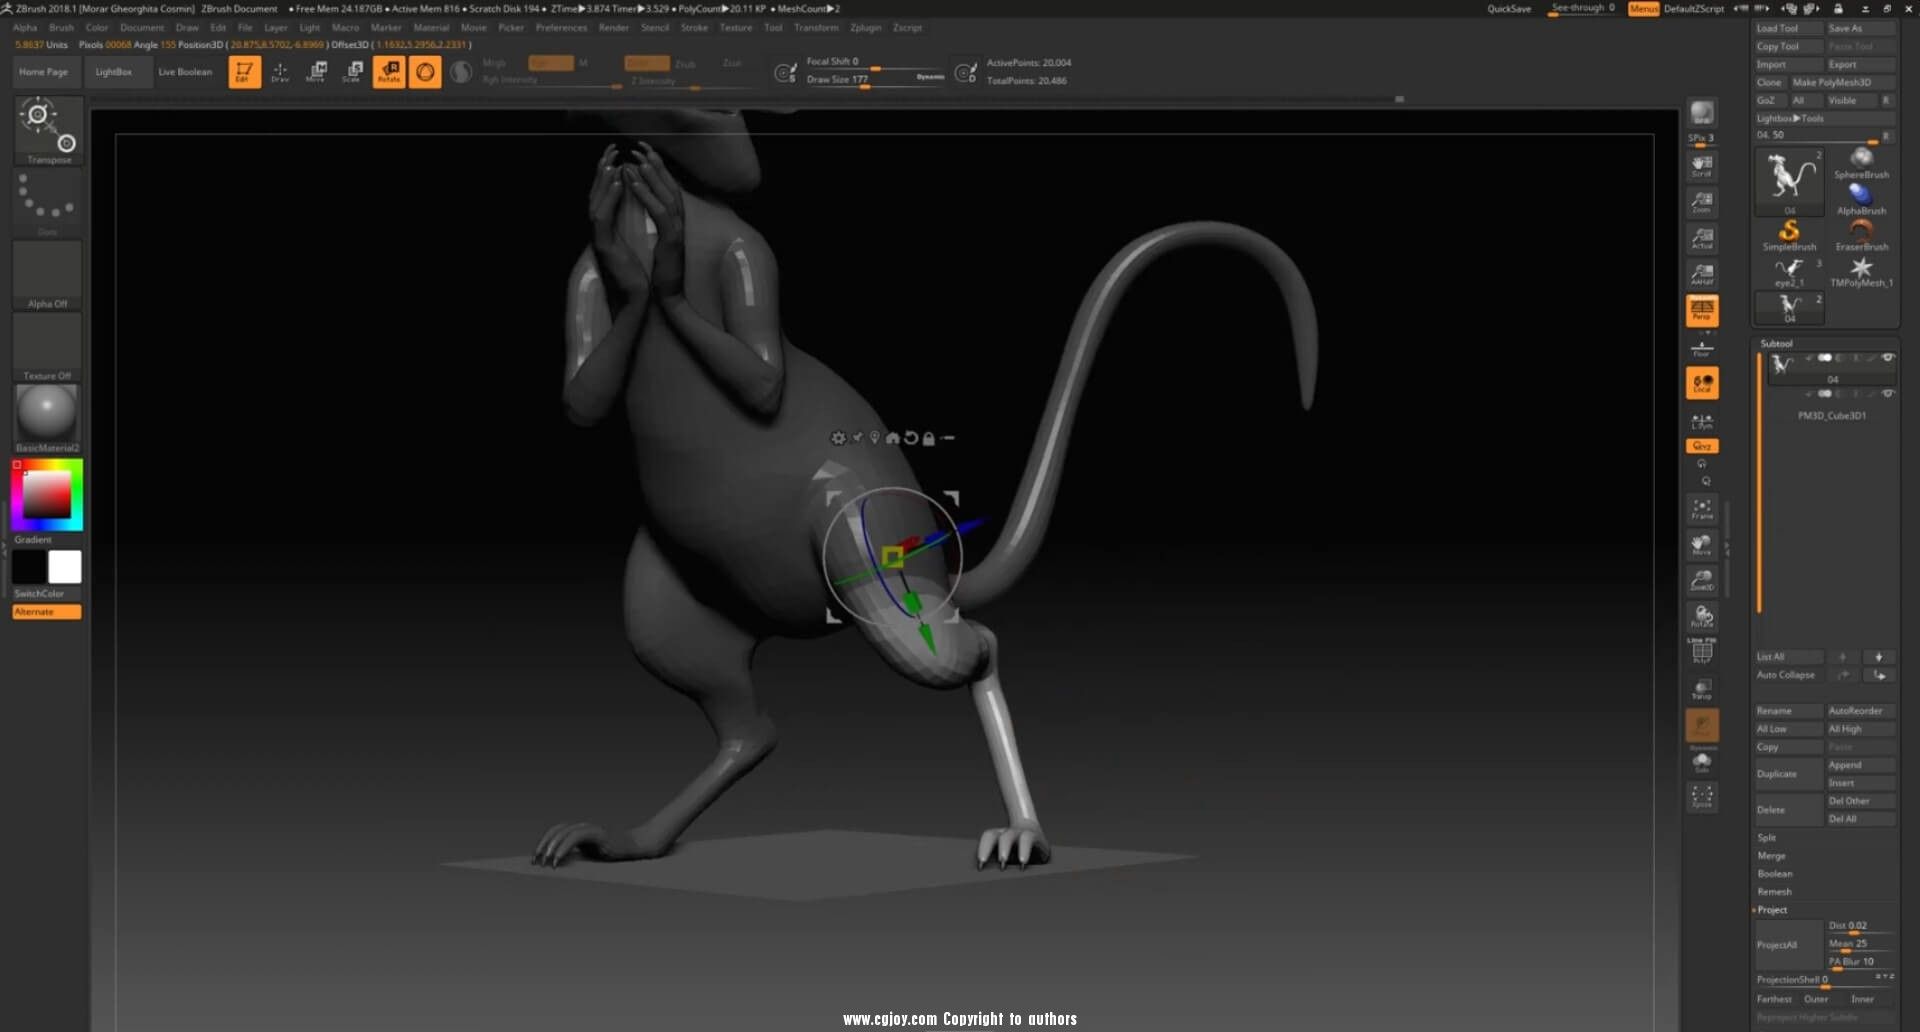Activate the Edit mode button
The width and height of the screenshot is (1920, 1032).
point(244,72)
